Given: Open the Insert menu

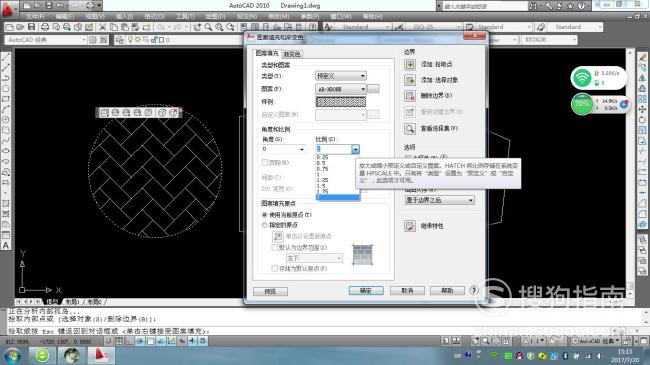Looking at the screenshot, I should click(x=124, y=17).
